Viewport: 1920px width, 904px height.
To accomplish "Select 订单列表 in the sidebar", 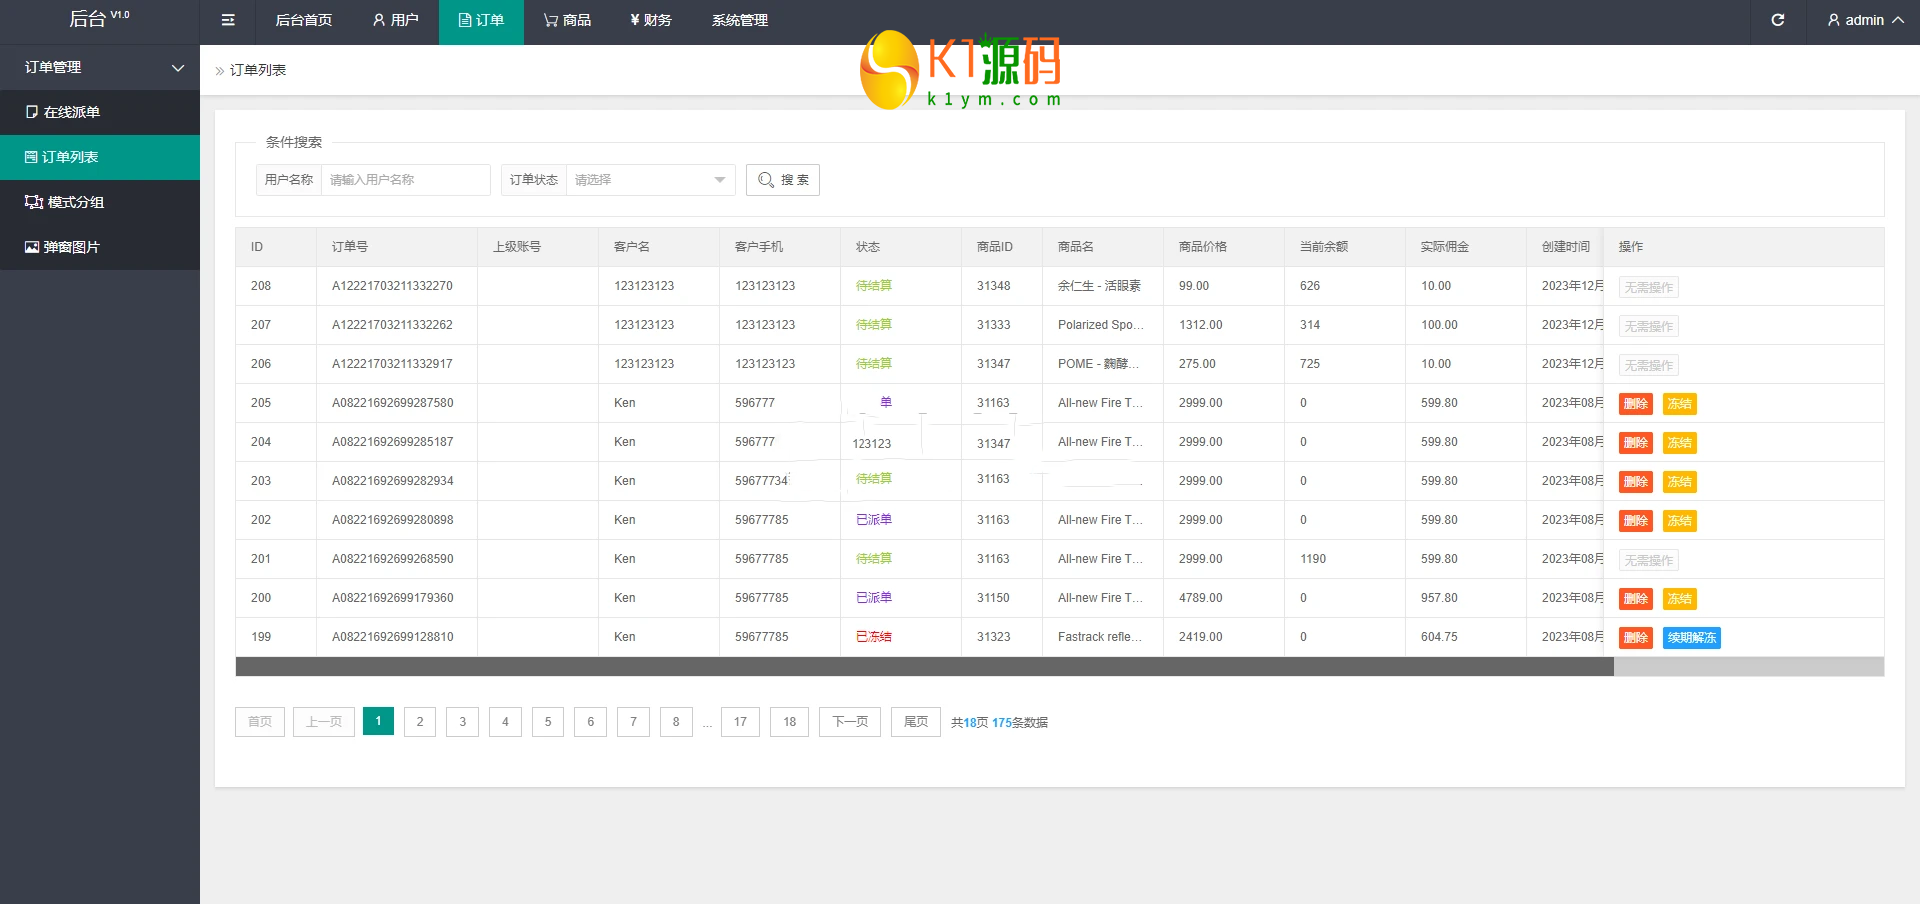I will coord(69,157).
